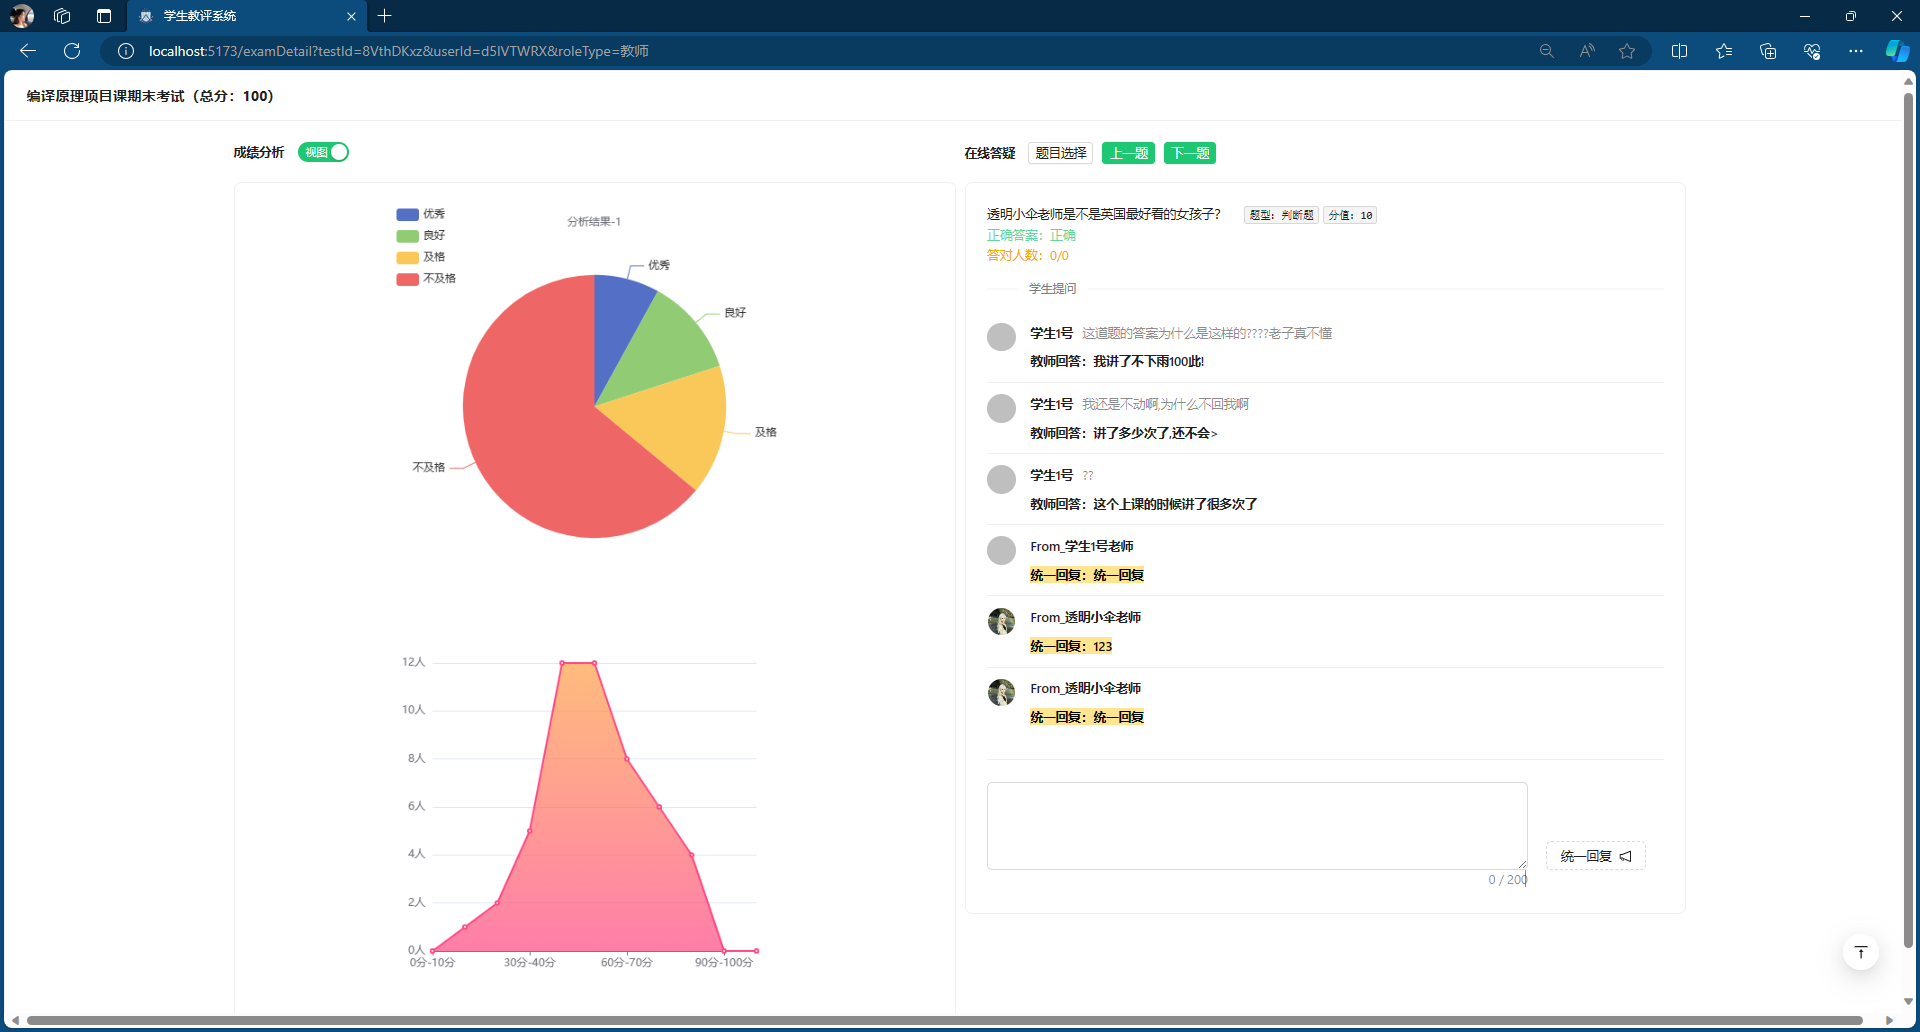Open the workspaces icon

62,16
